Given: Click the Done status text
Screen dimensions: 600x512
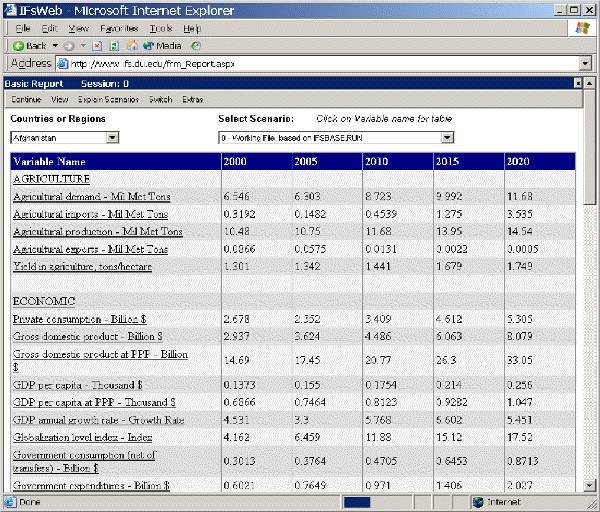Looking at the screenshot, I should point(29,502).
